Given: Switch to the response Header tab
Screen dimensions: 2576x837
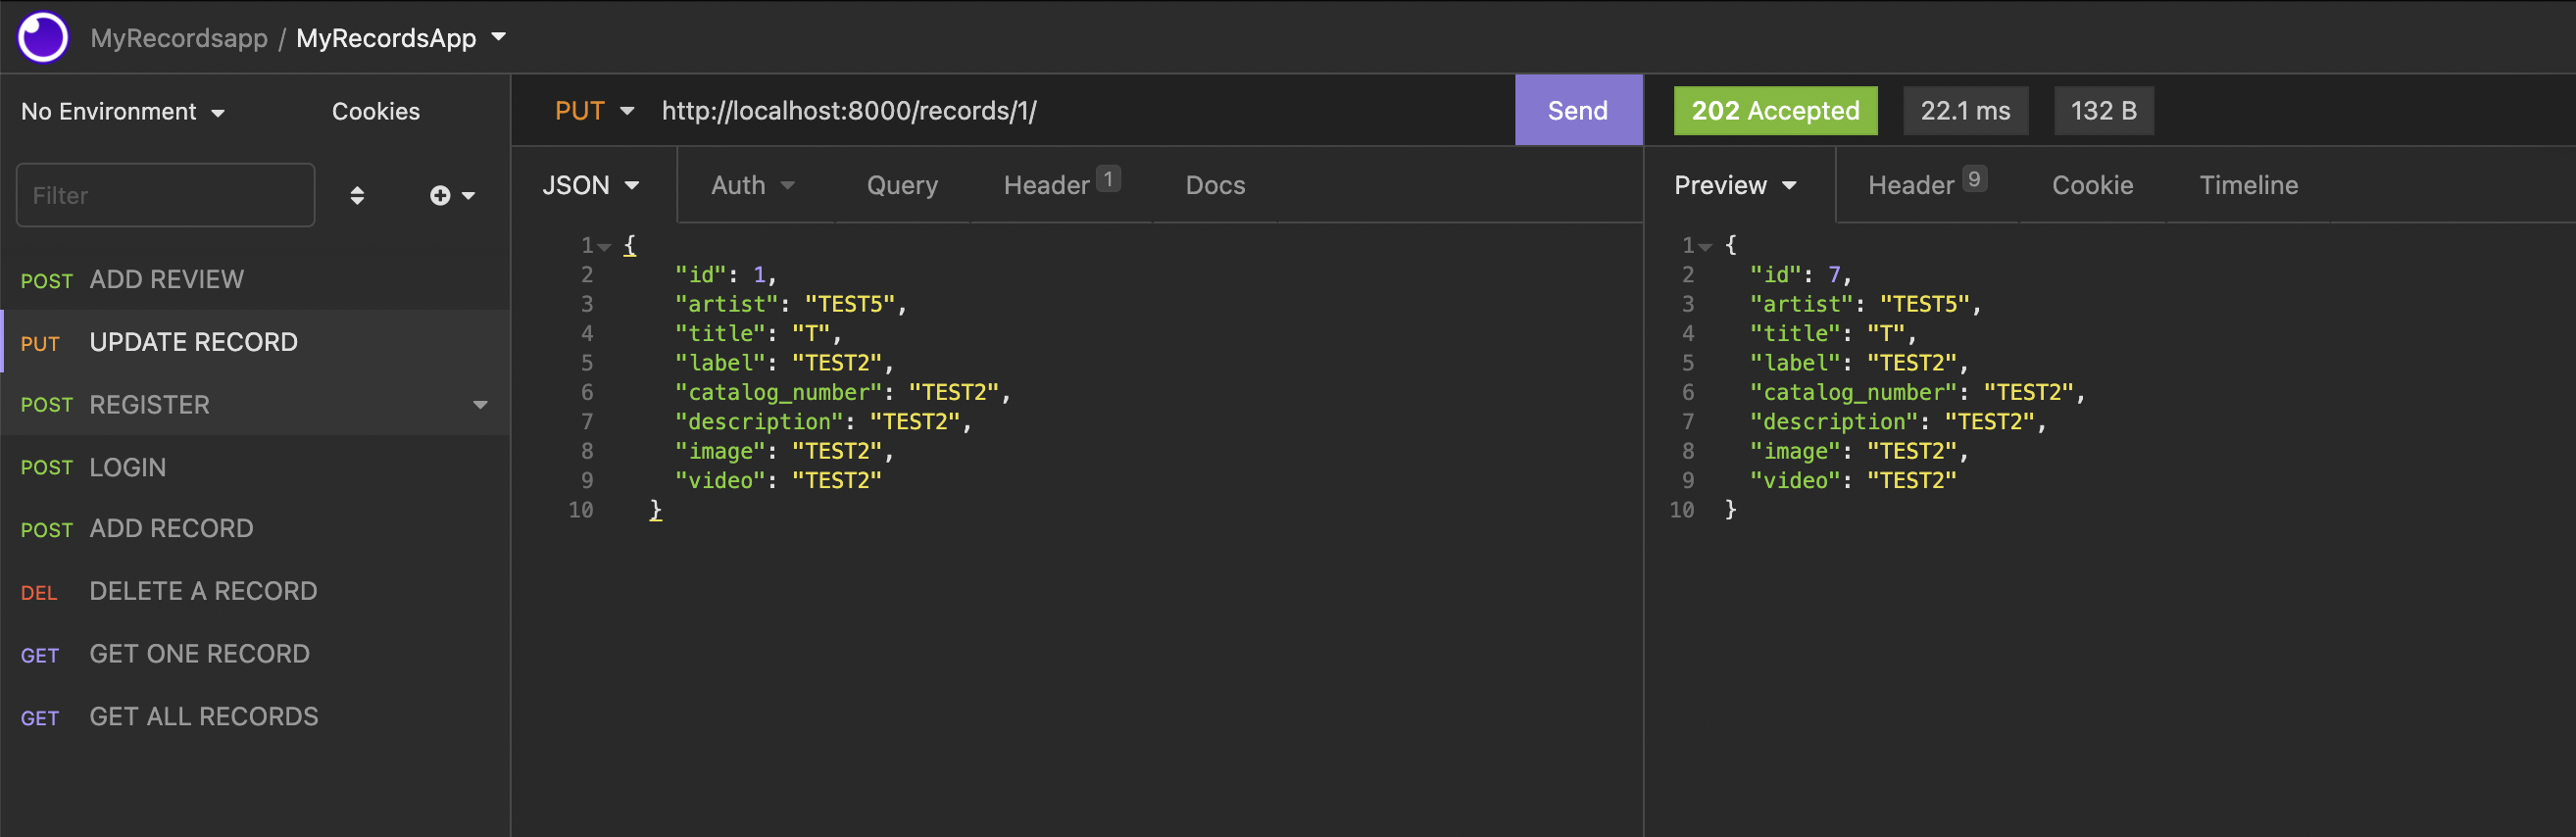Looking at the screenshot, I should click(x=1927, y=184).
